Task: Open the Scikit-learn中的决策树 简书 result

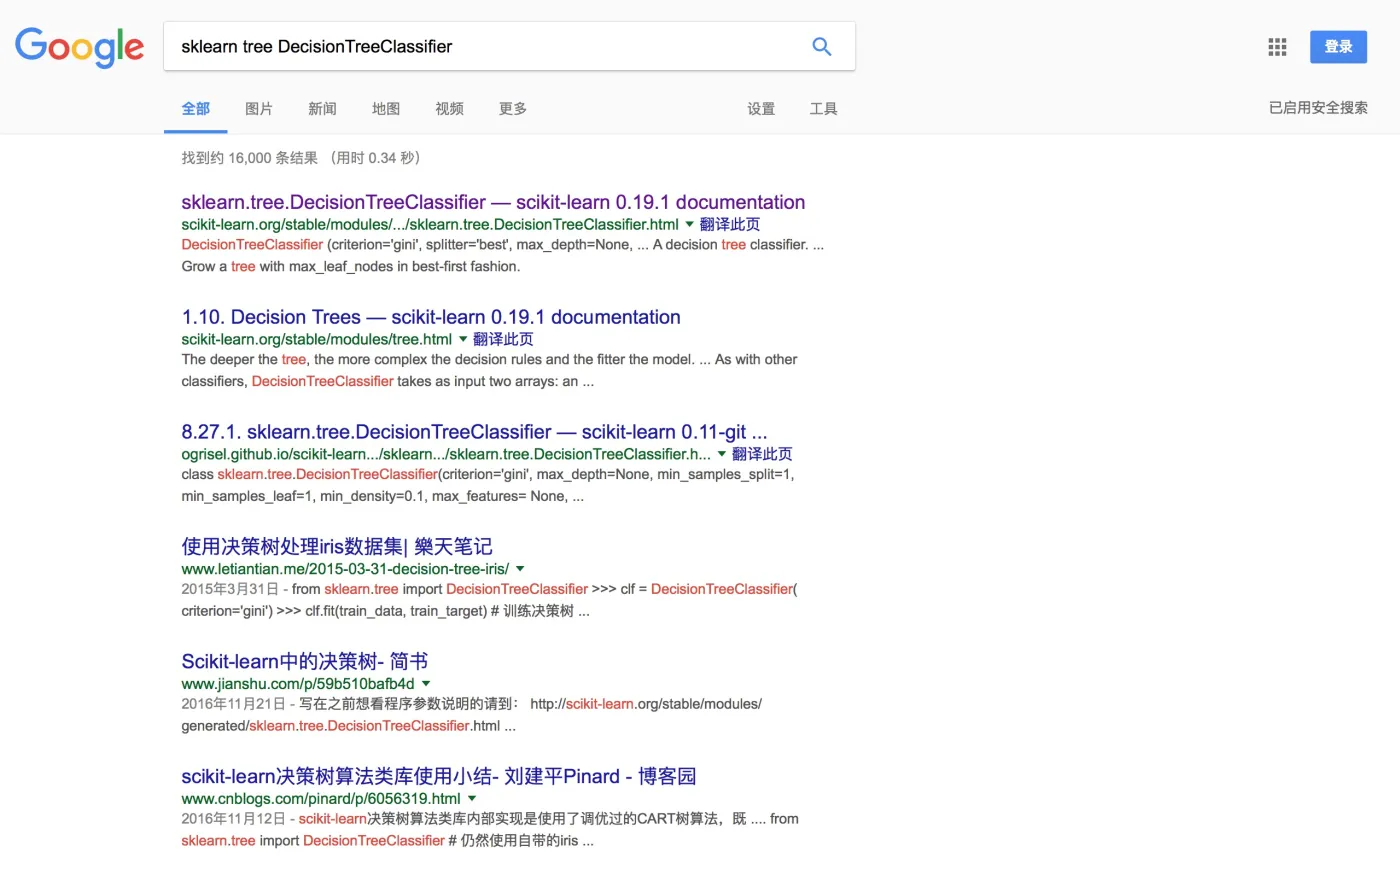Action: pyautogui.click(x=304, y=661)
